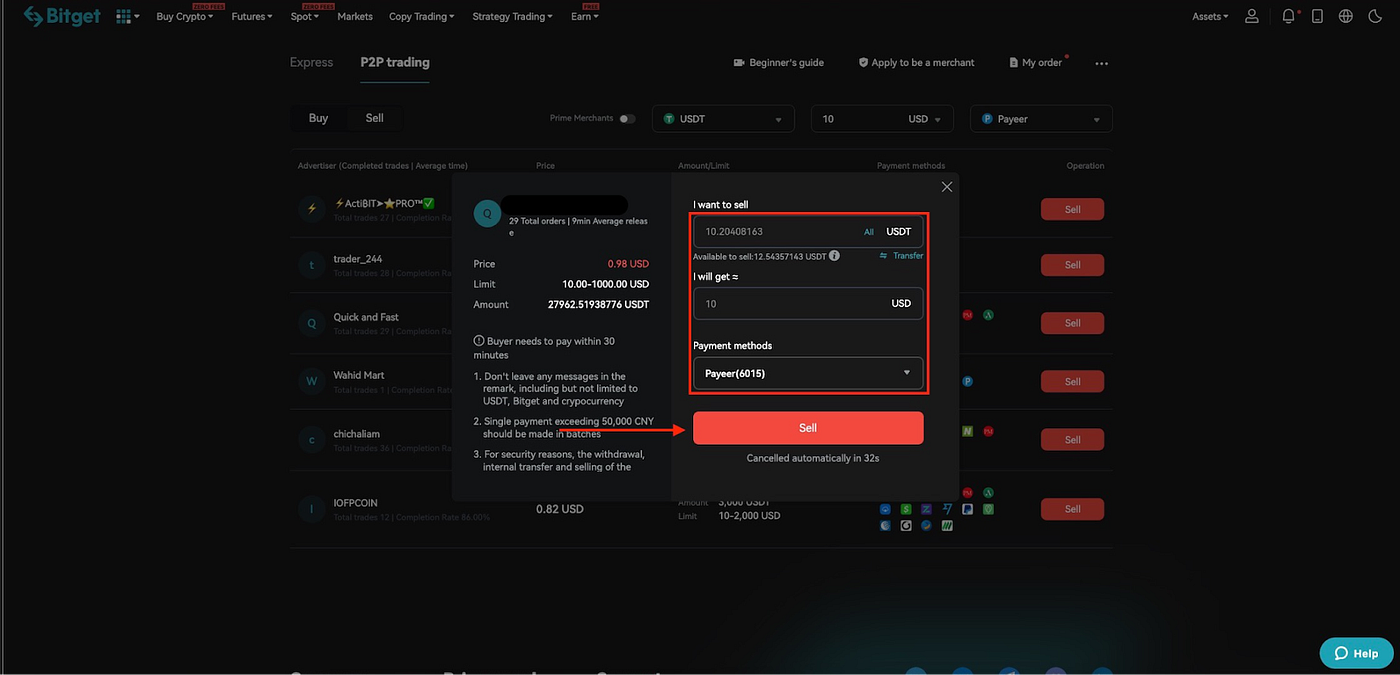Open the apps grid icon beside the logo
The image size is (1400, 675).
point(122,15)
